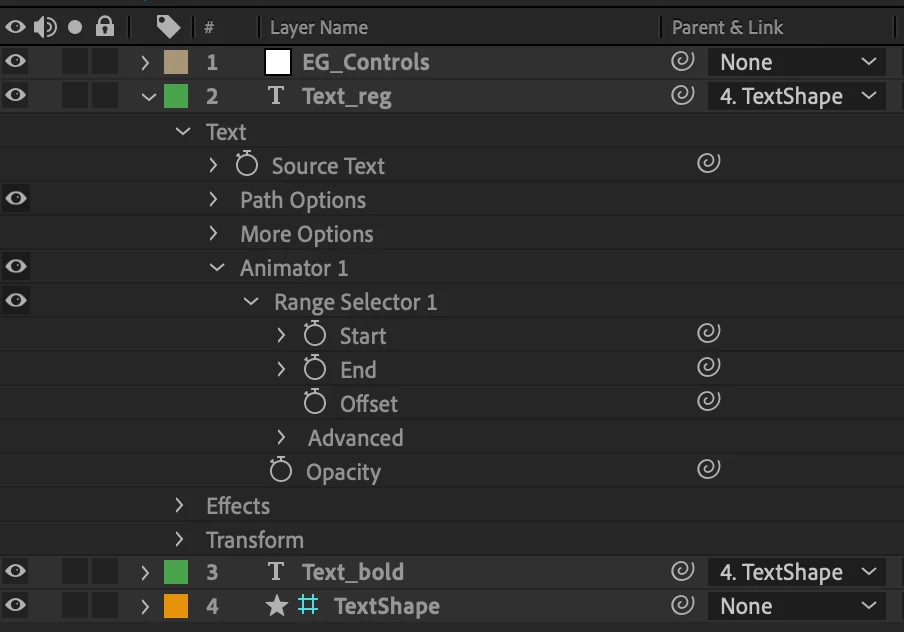The image size is (904, 632).
Task: Hide the EG_Controls layer with eye toggle
Action: coord(16,62)
